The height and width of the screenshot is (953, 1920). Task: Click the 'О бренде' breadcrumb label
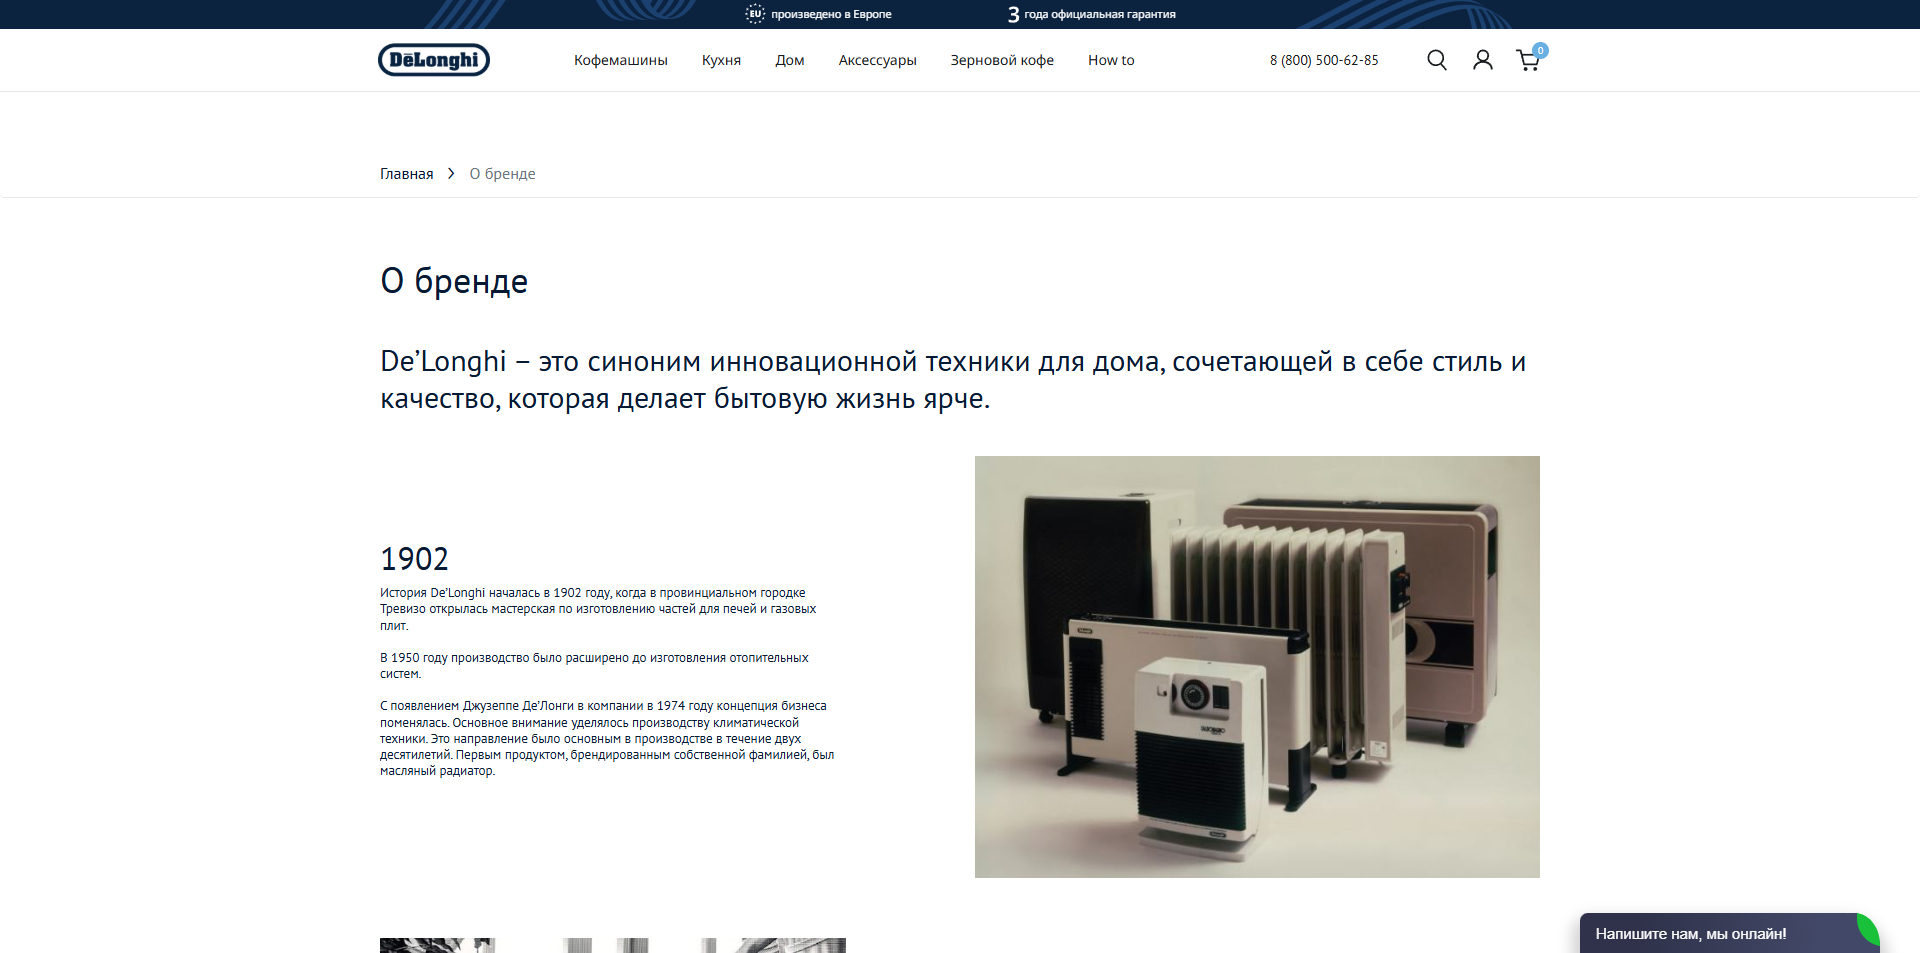[x=502, y=173]
